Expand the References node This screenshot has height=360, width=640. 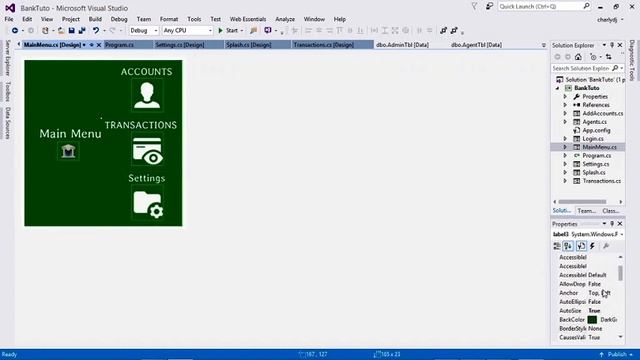(565, 105)
